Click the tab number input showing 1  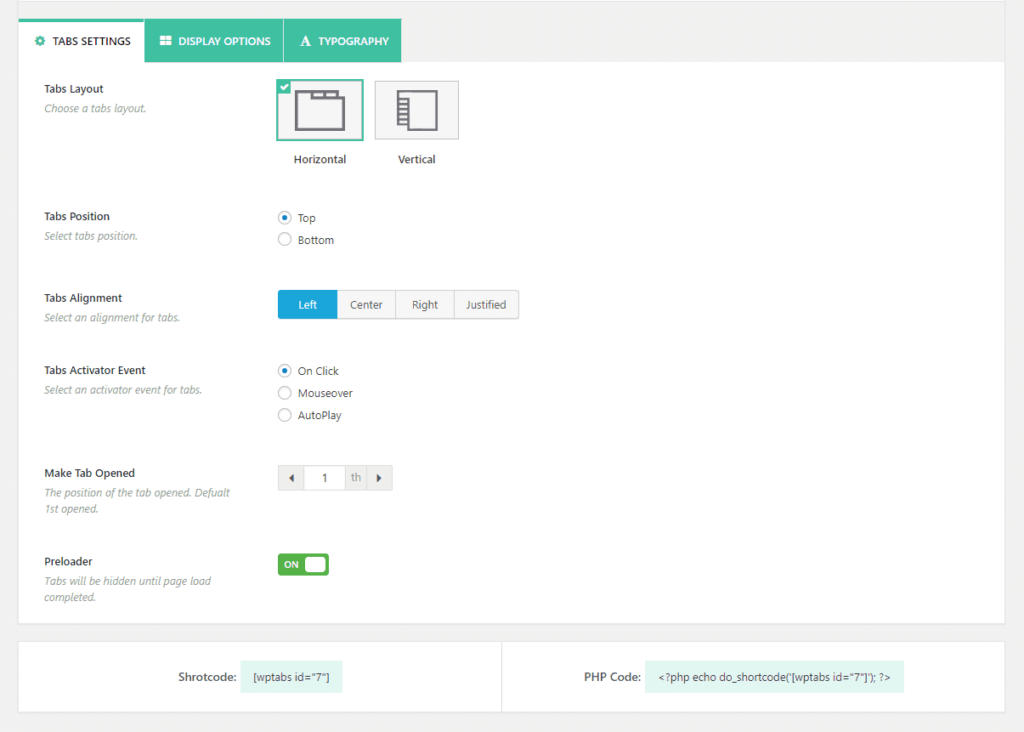[324, 477]
